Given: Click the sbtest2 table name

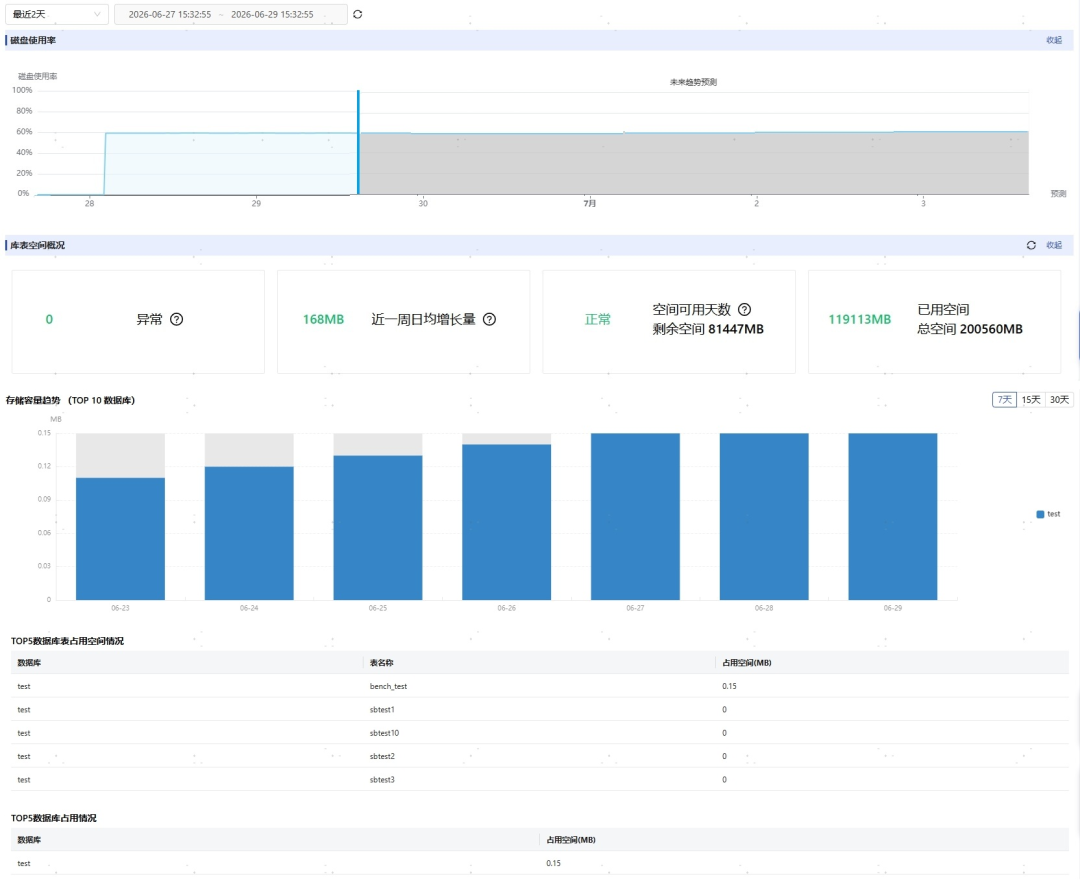Looking at the screenshot, I should pyautogui.click(x=382, y=756).
